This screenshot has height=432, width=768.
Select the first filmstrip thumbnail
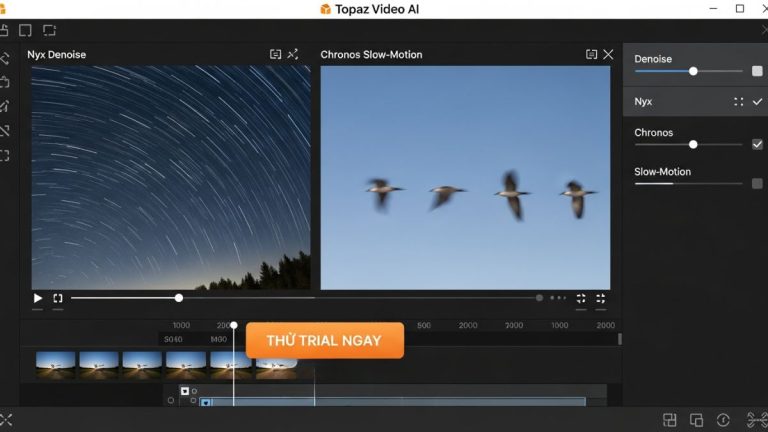55,365
